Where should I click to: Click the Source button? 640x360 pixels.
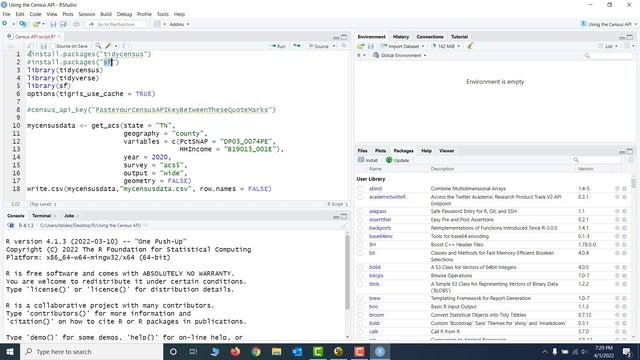[x=319, y=46]
